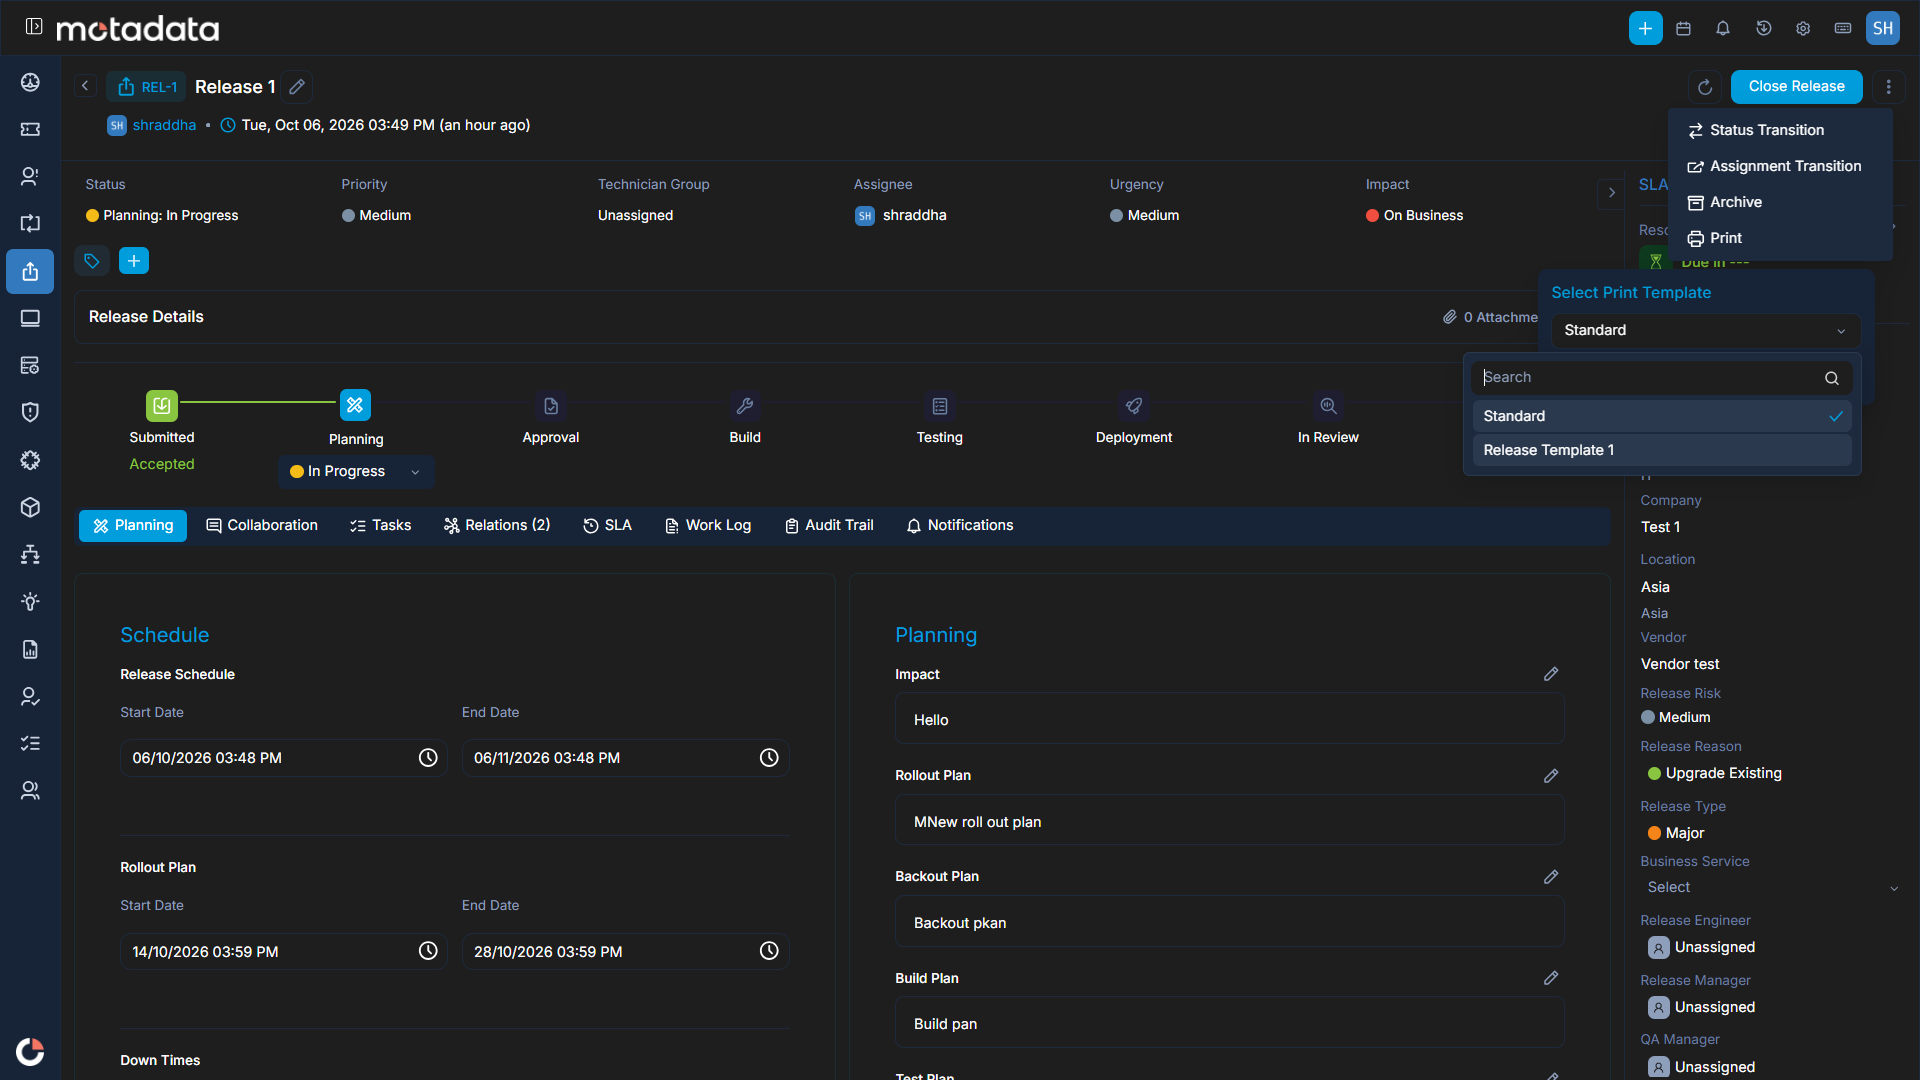Open the Standard print template dropdown
The image size is (1920, 1080).
pyautogui.click(x=1706, y=331)
